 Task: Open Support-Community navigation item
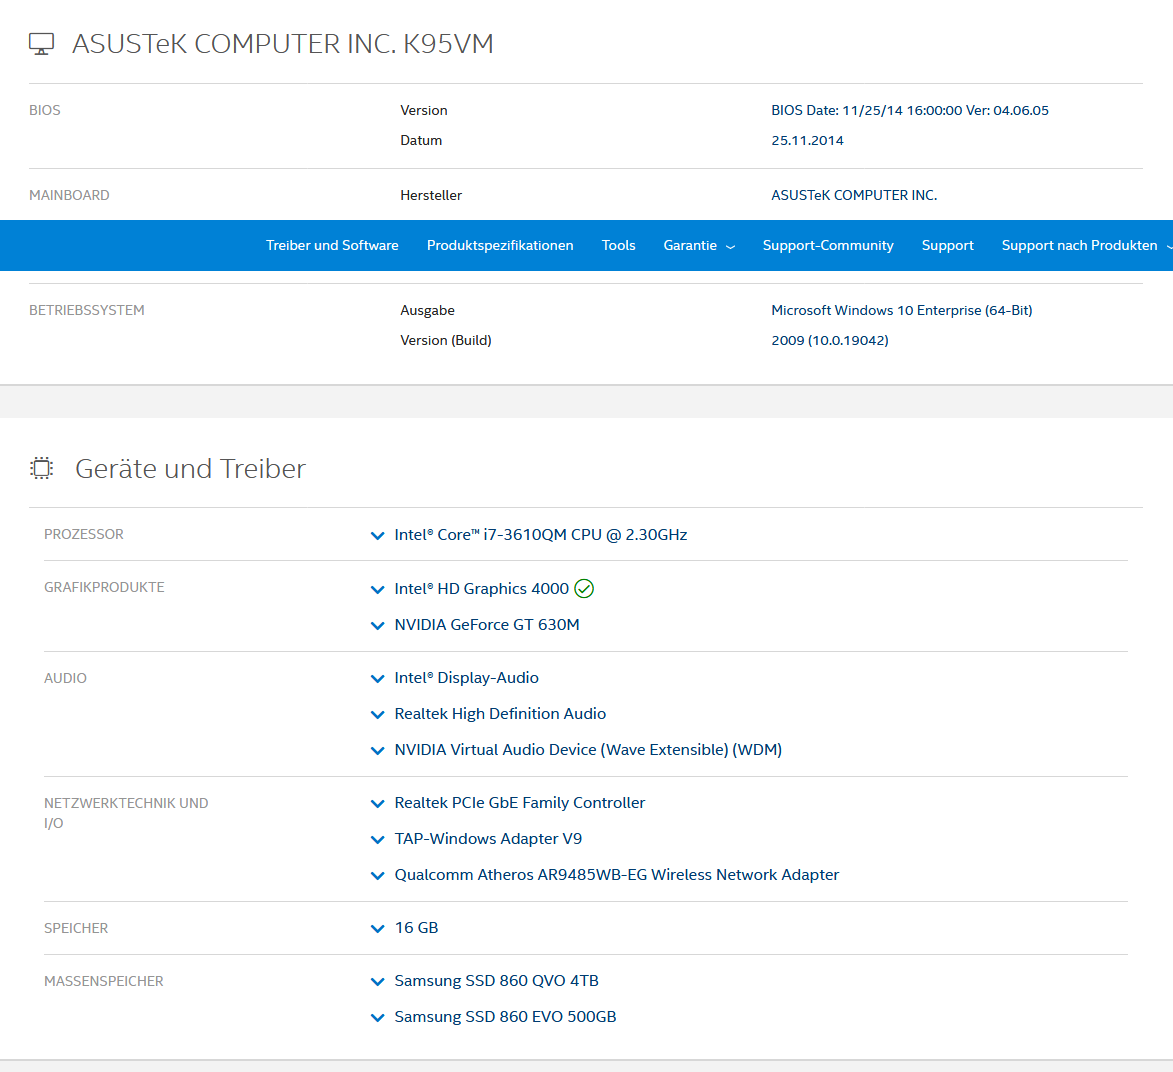[x=827, y=245]
